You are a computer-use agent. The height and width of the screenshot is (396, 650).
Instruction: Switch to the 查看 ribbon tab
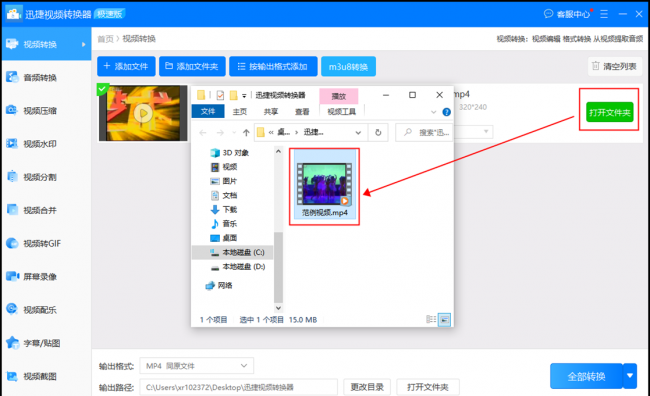point(302,111)
